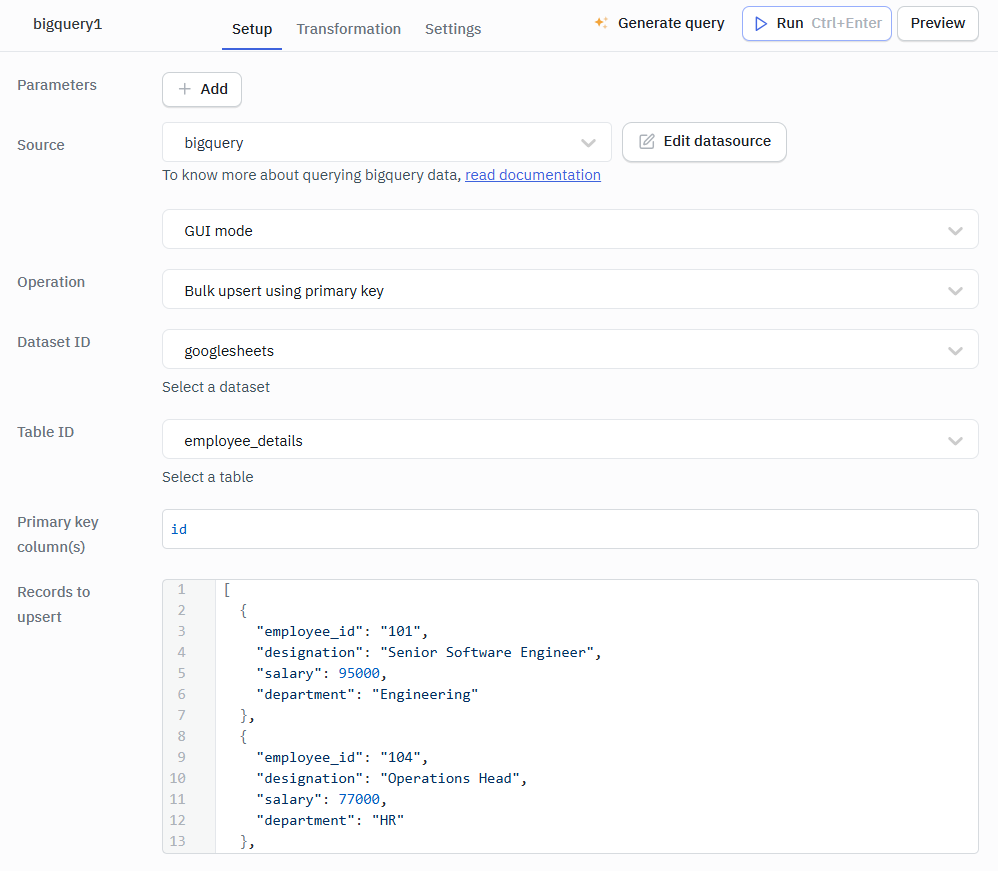Click "Senior Software Engineer" designation line
The height and width of the screenshot is (871, 998).
click(428, 652)
